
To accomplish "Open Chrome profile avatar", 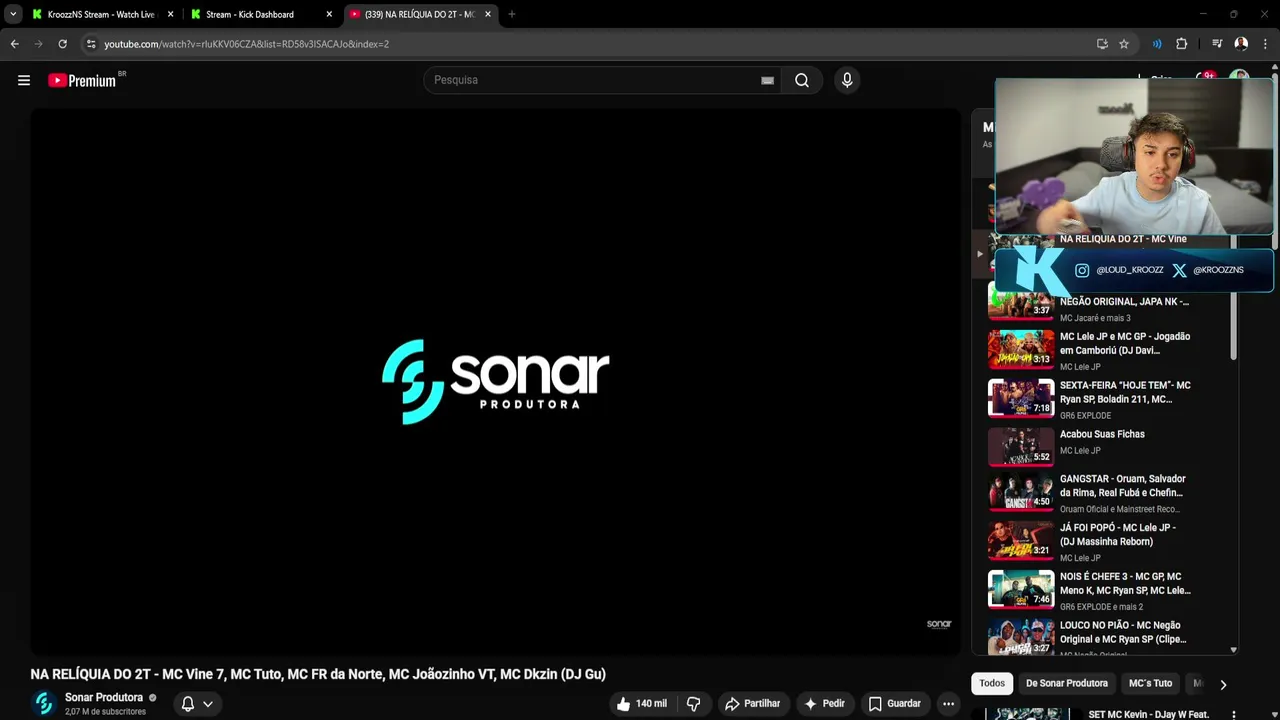I will [x=1241, y=44].
